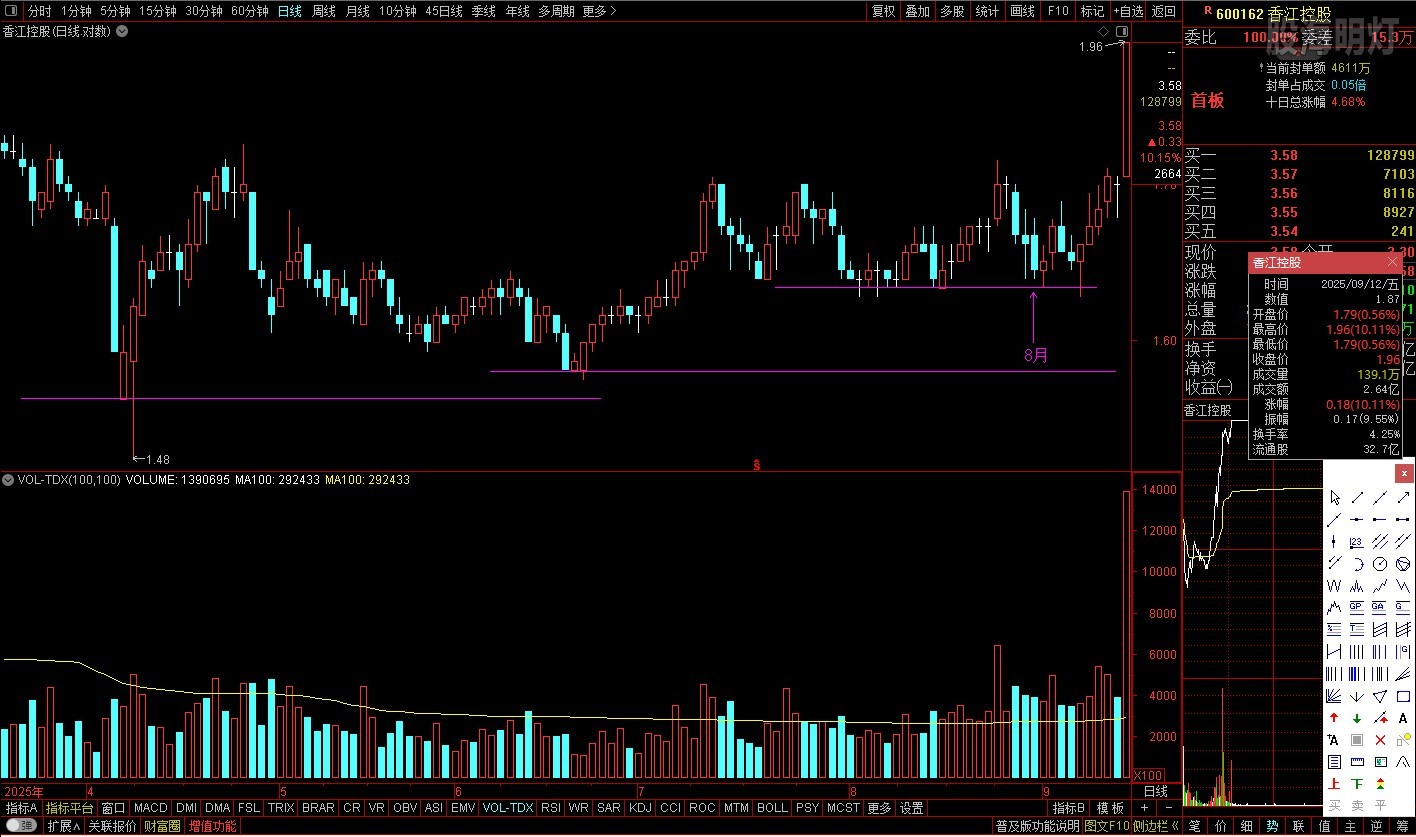The height and width of the screenshot is (837, 1416).
Task: Expand the 更多 periods menu
Action: coord(599,11)
